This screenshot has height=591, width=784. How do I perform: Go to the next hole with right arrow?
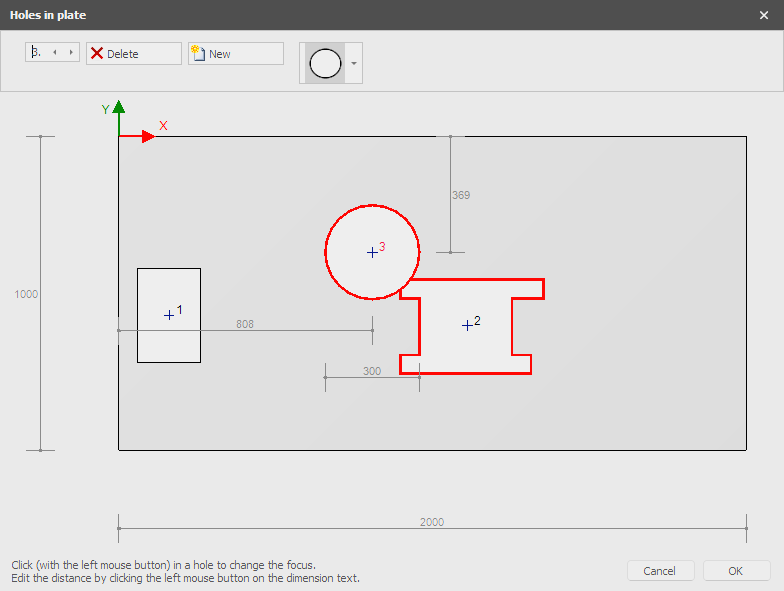(71, 52)
